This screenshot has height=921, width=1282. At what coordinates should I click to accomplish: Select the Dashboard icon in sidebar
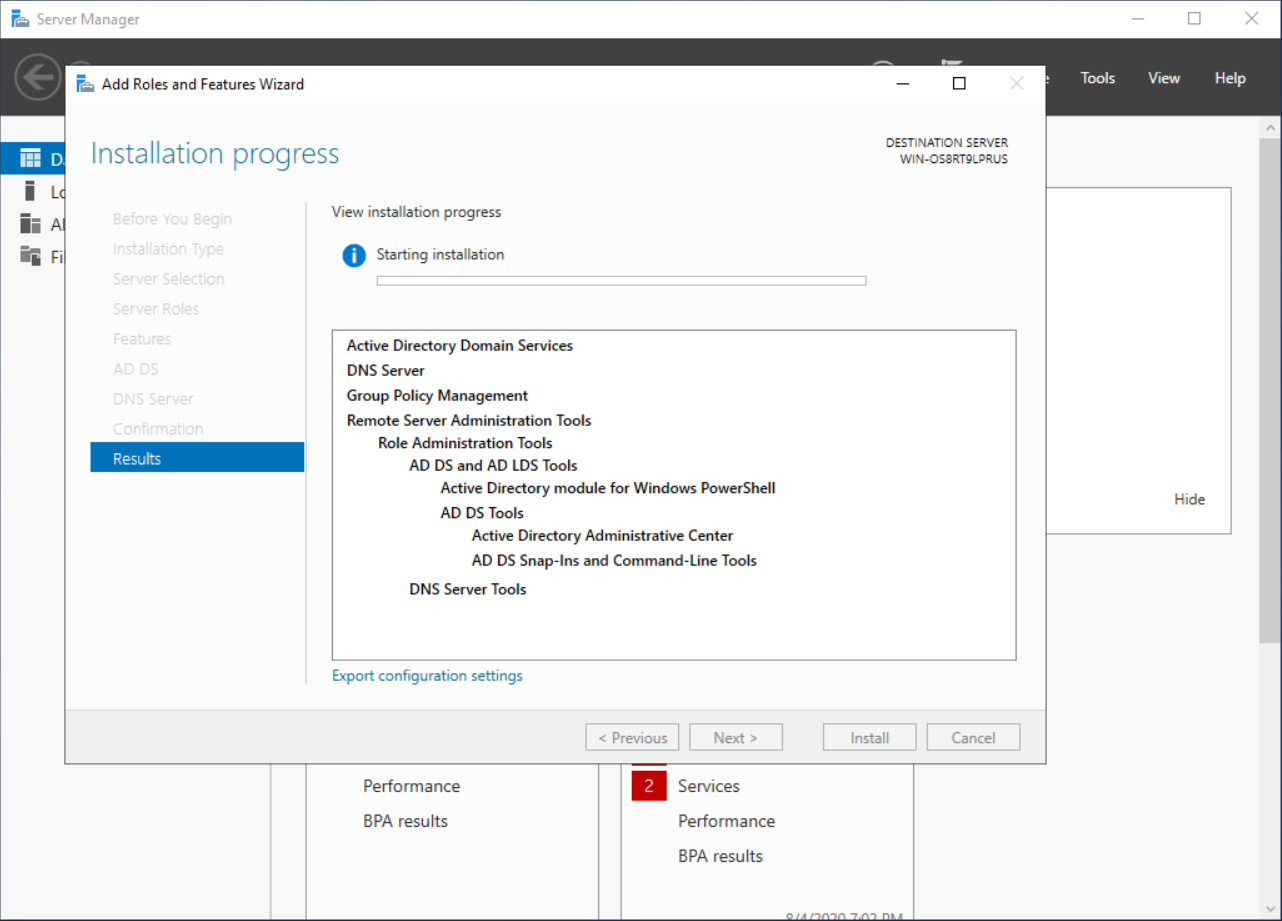pos(31,159)
